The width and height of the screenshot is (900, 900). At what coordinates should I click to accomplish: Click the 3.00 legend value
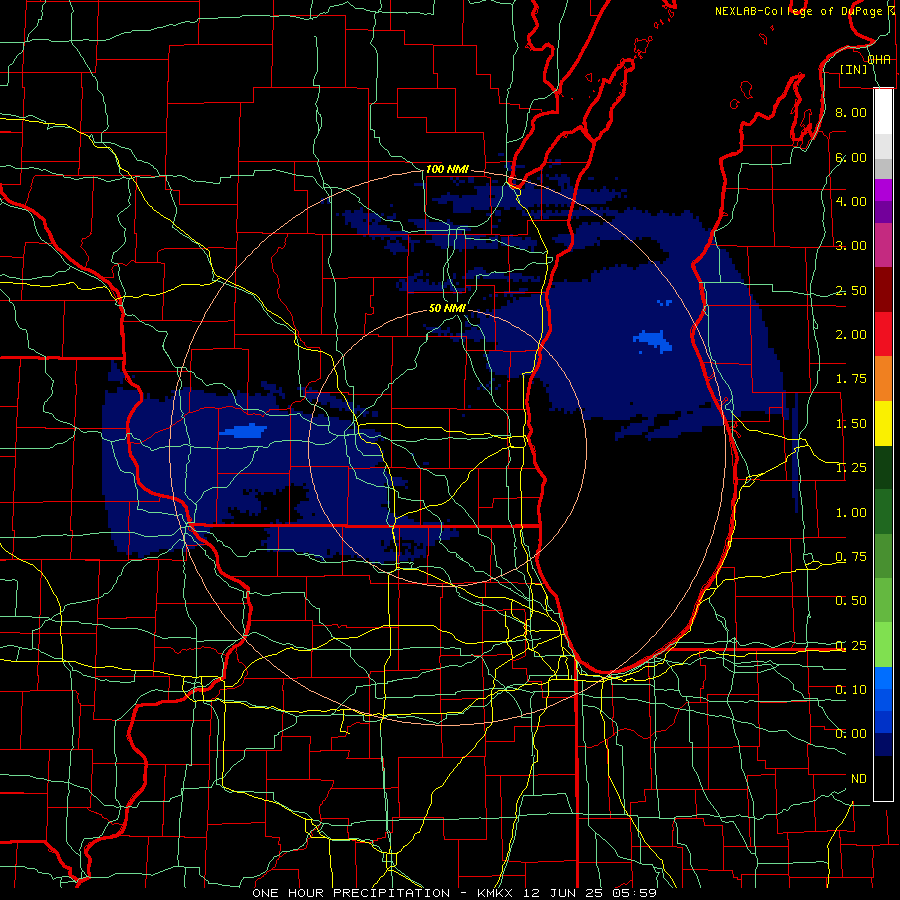tap(851, 246)
